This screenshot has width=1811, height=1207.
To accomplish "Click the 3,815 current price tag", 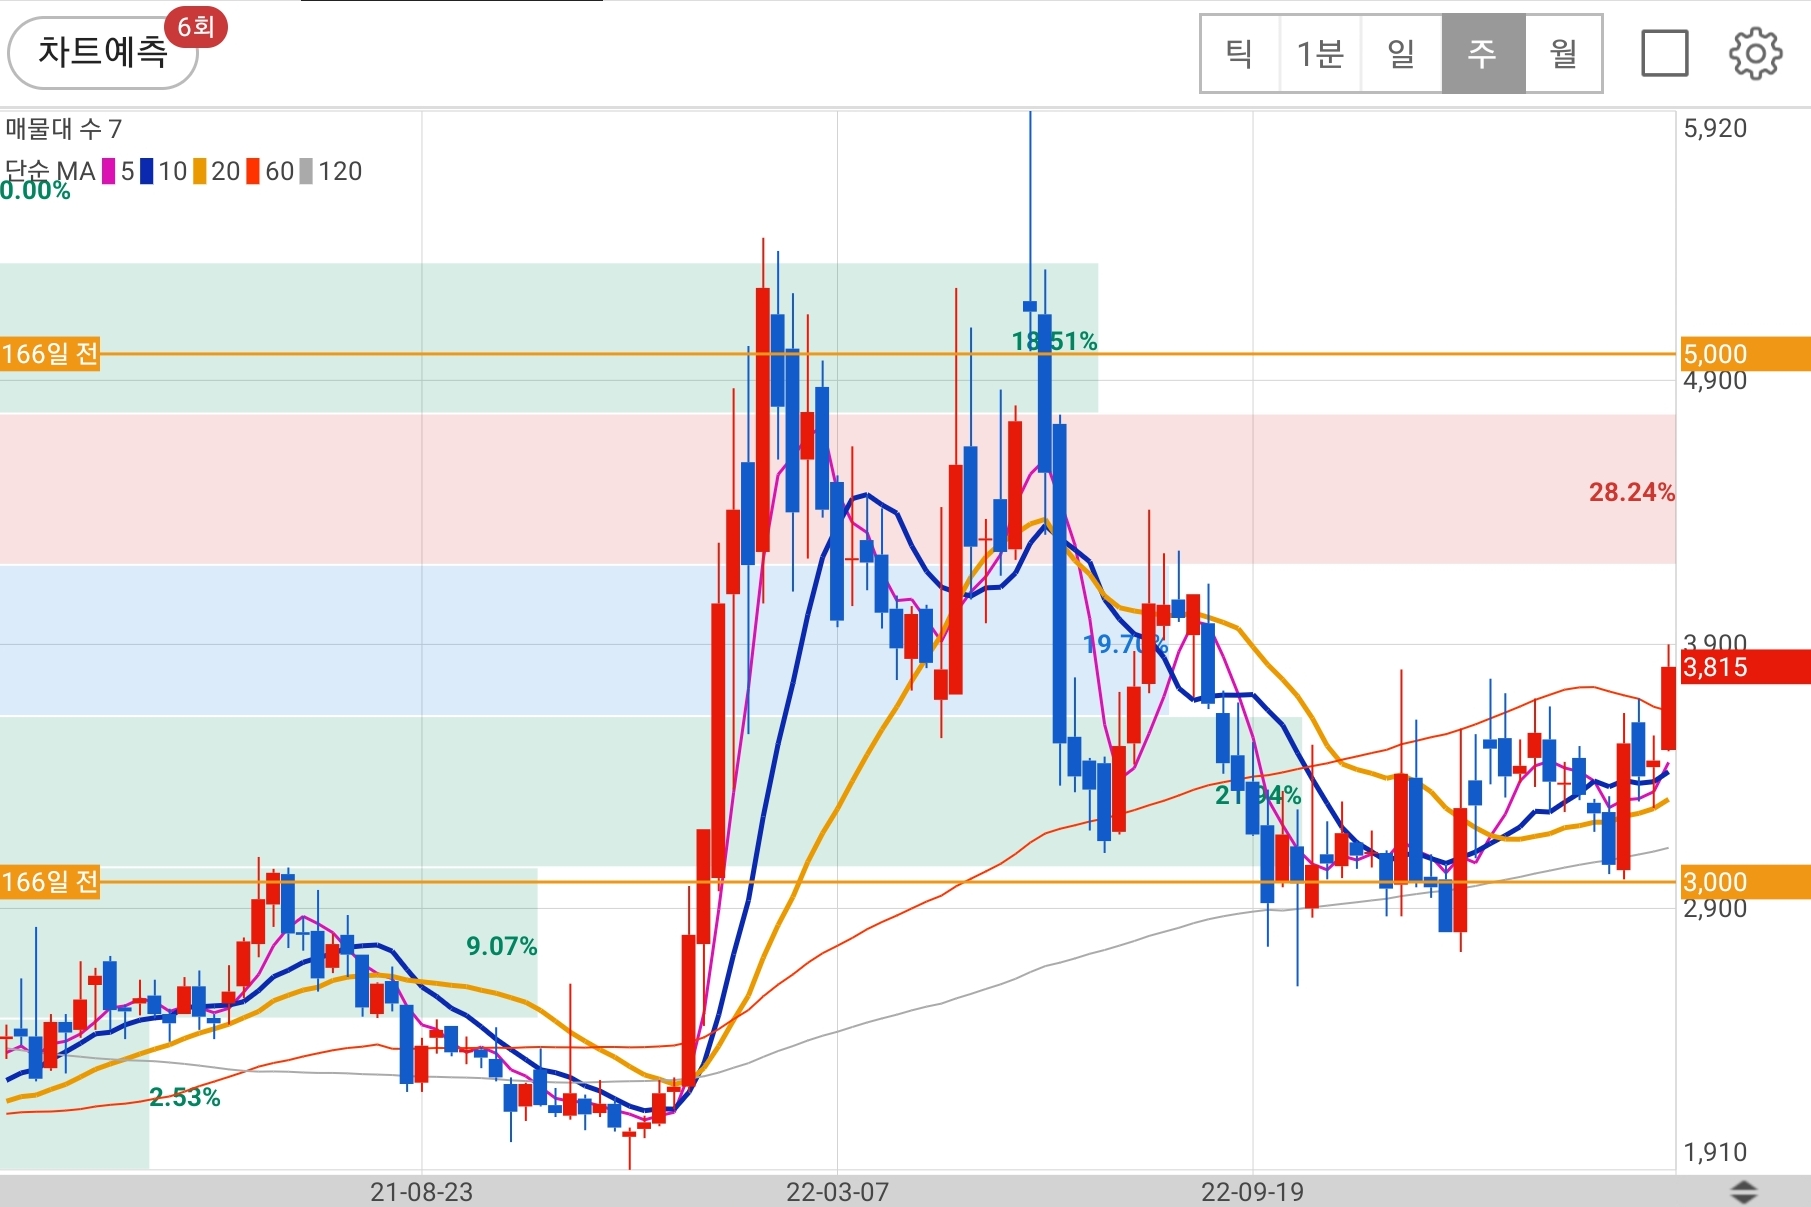I will pos(1745,667).
